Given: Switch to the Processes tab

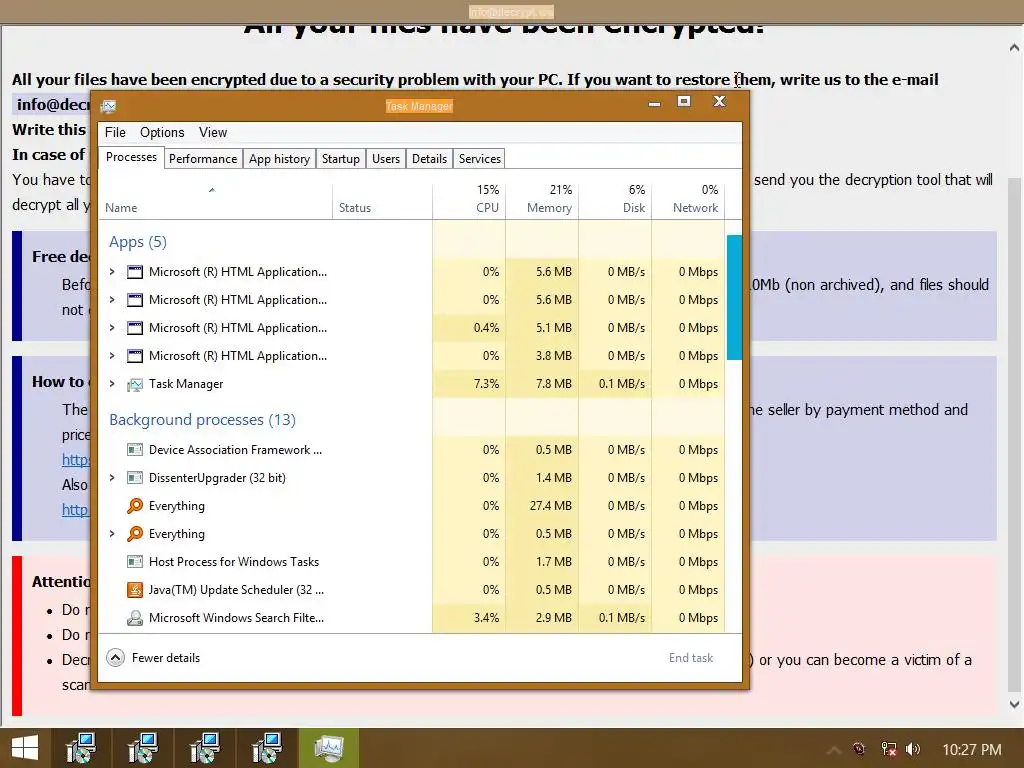Looking at the screenshot, I should [131, 157].
